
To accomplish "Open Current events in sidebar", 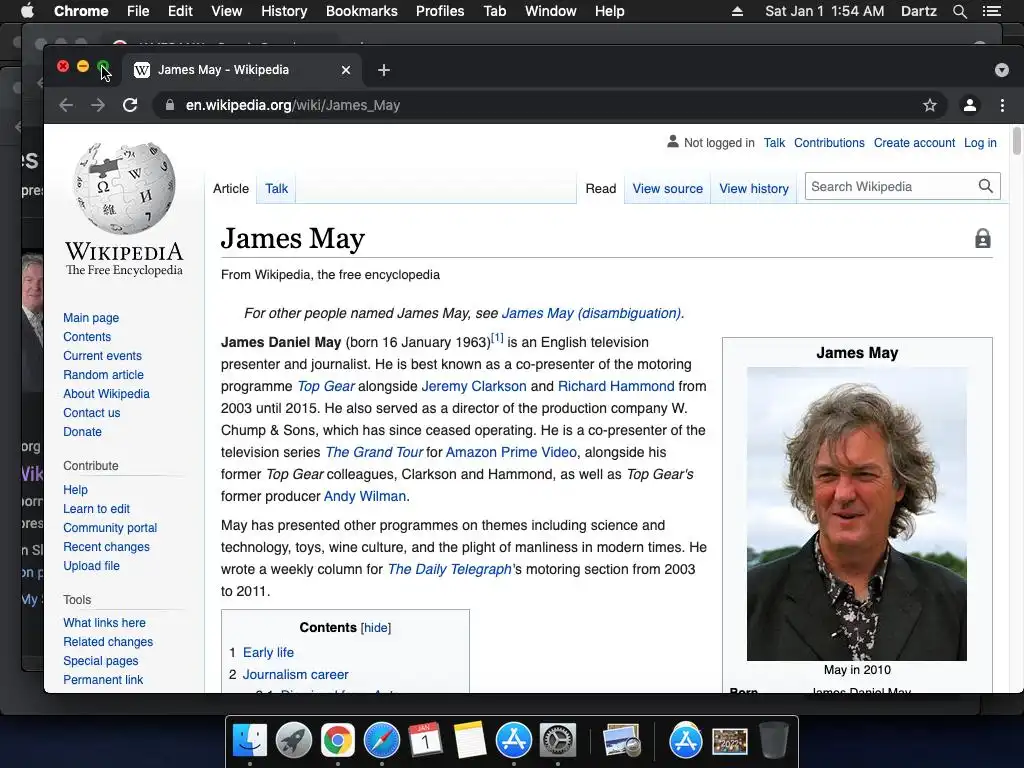I will [102, 356].
